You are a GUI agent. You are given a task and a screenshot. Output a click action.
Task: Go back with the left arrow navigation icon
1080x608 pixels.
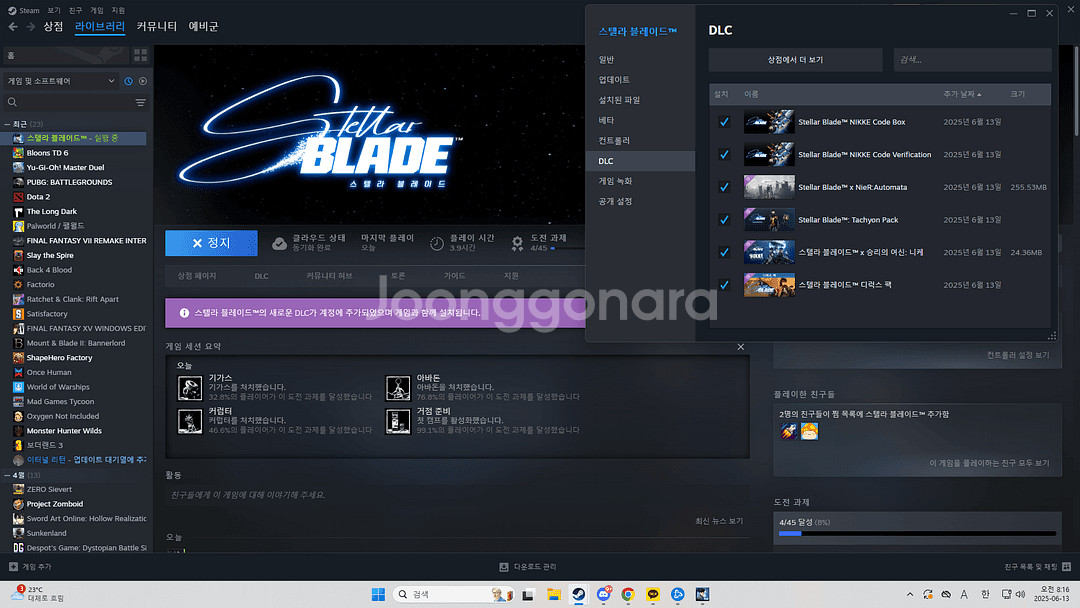[13, 26]
